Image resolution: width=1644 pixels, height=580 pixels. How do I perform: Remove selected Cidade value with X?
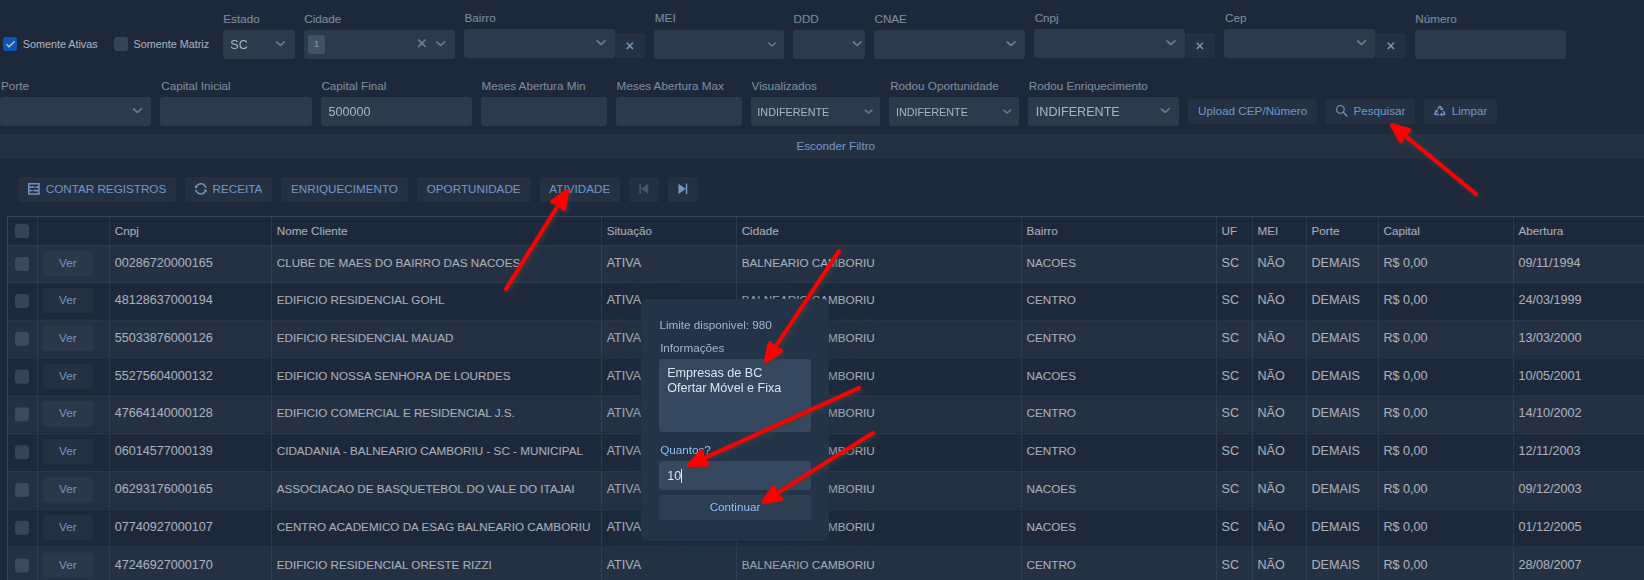[x=422, y=44]
